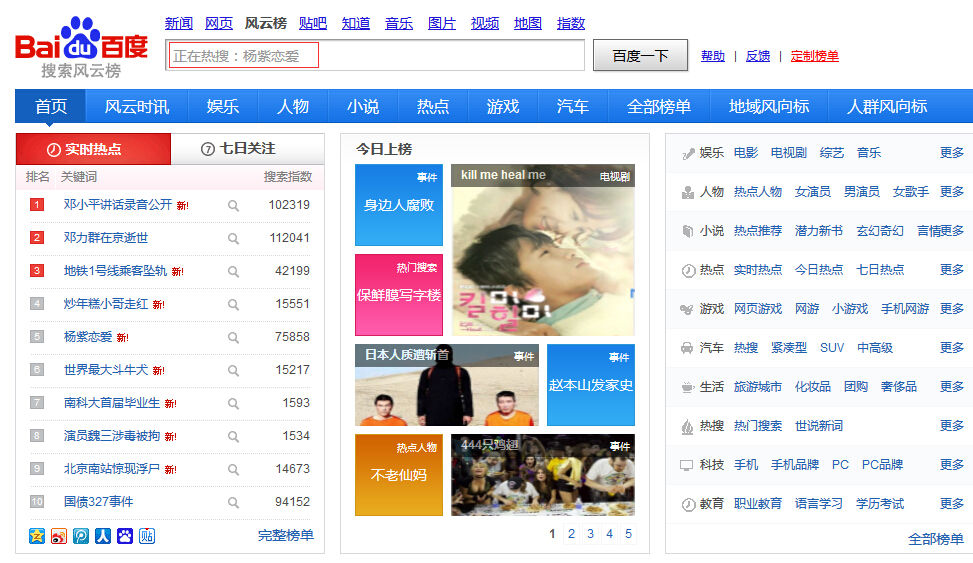973x563 pixels.
Task: Open 全部榜单 navigation item
Action: pos(659,107)
